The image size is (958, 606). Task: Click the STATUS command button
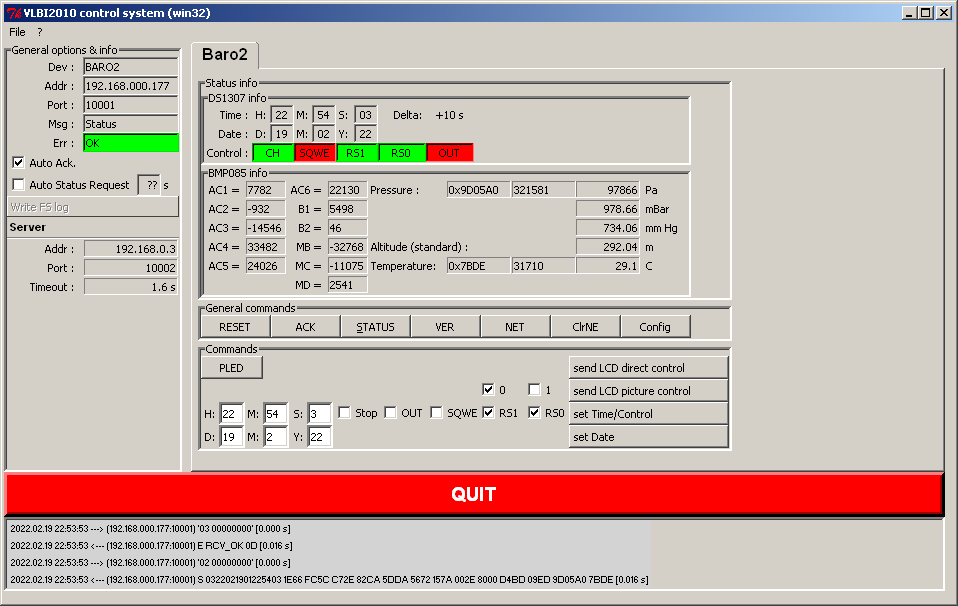pyautogui.click(x=375, y=327)
